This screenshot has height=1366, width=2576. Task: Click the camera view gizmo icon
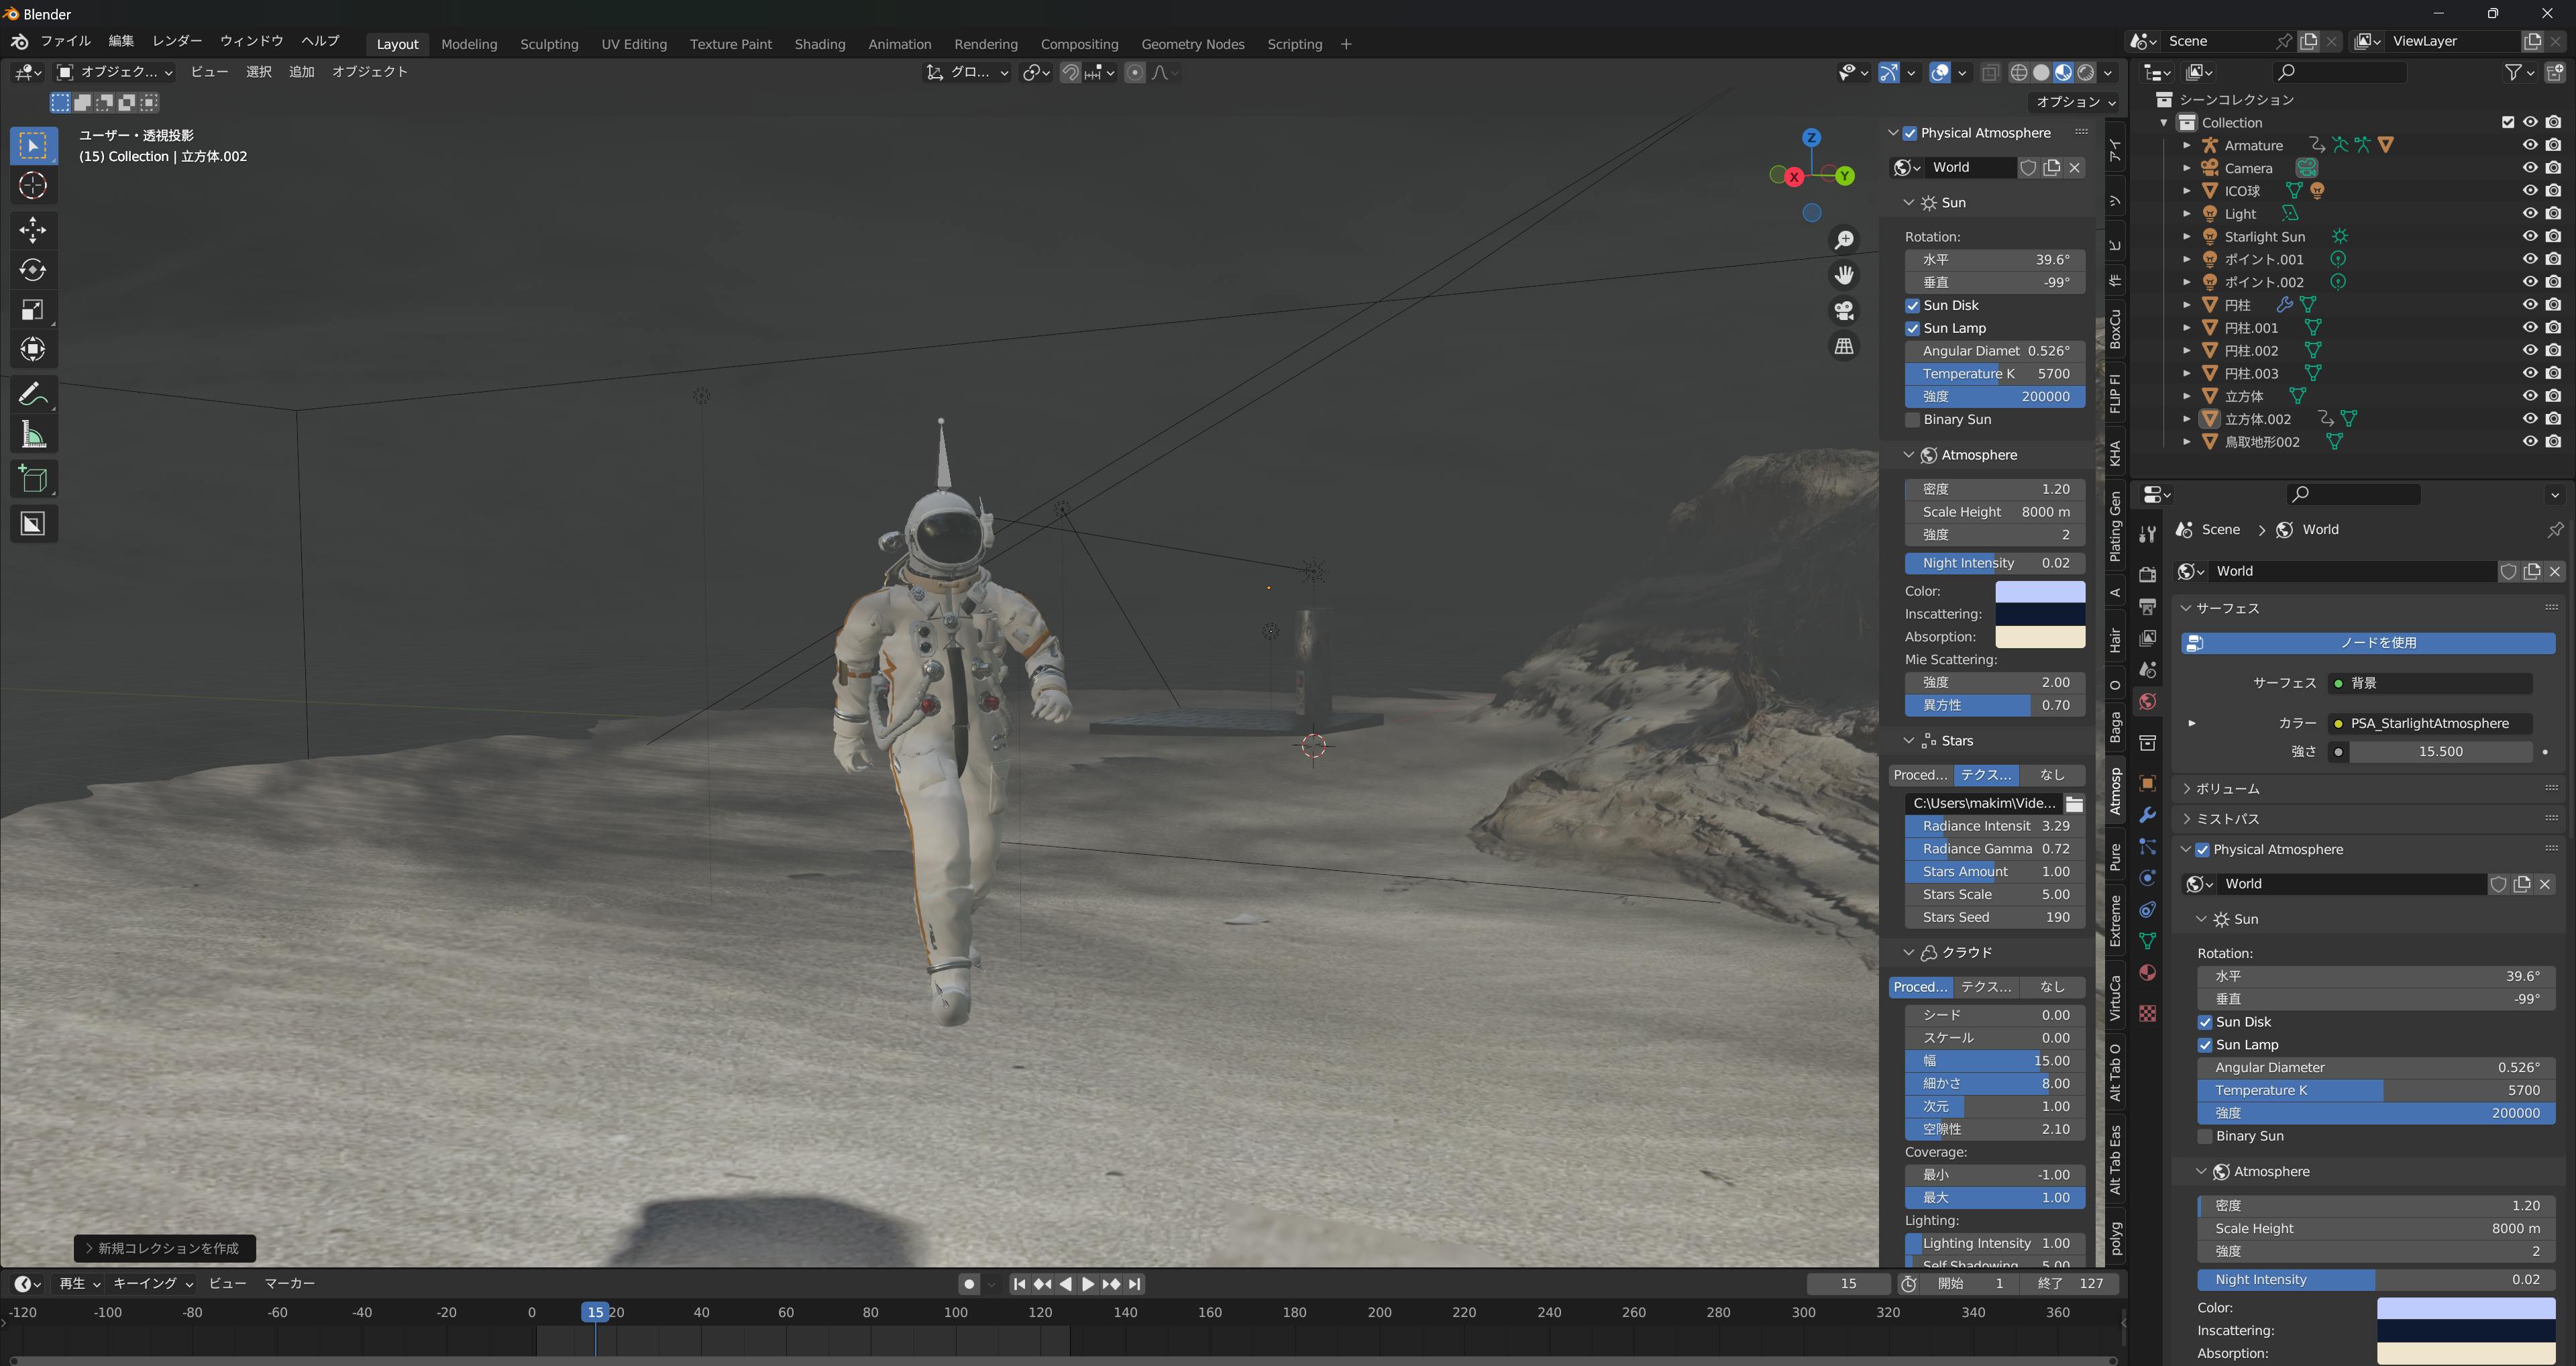(1844, 310)
